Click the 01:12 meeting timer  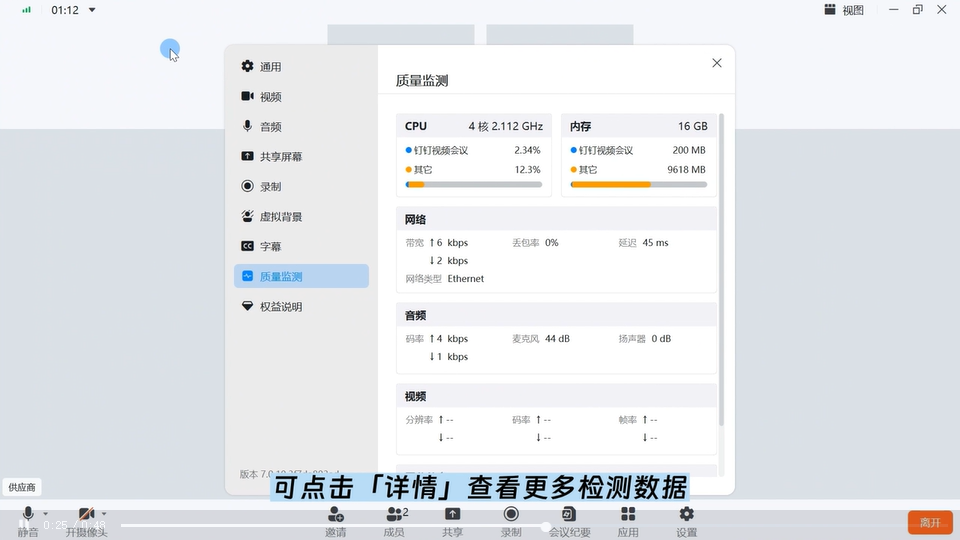[65, 10]
